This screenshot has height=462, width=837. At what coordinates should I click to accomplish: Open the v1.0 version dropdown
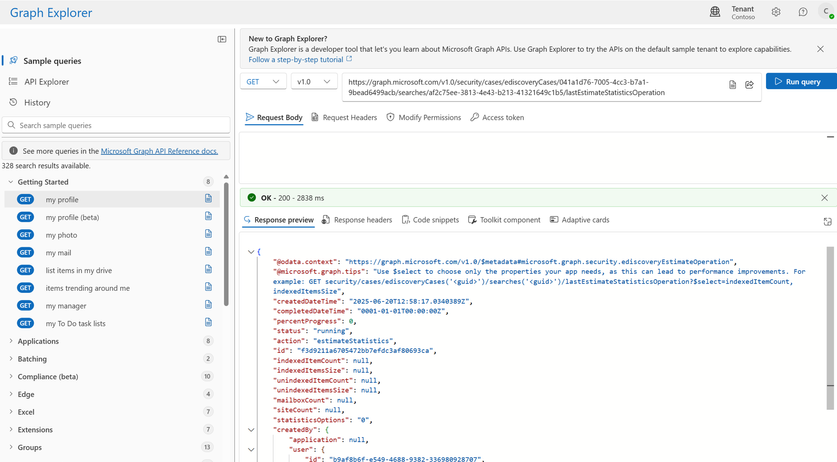[314, 82]
